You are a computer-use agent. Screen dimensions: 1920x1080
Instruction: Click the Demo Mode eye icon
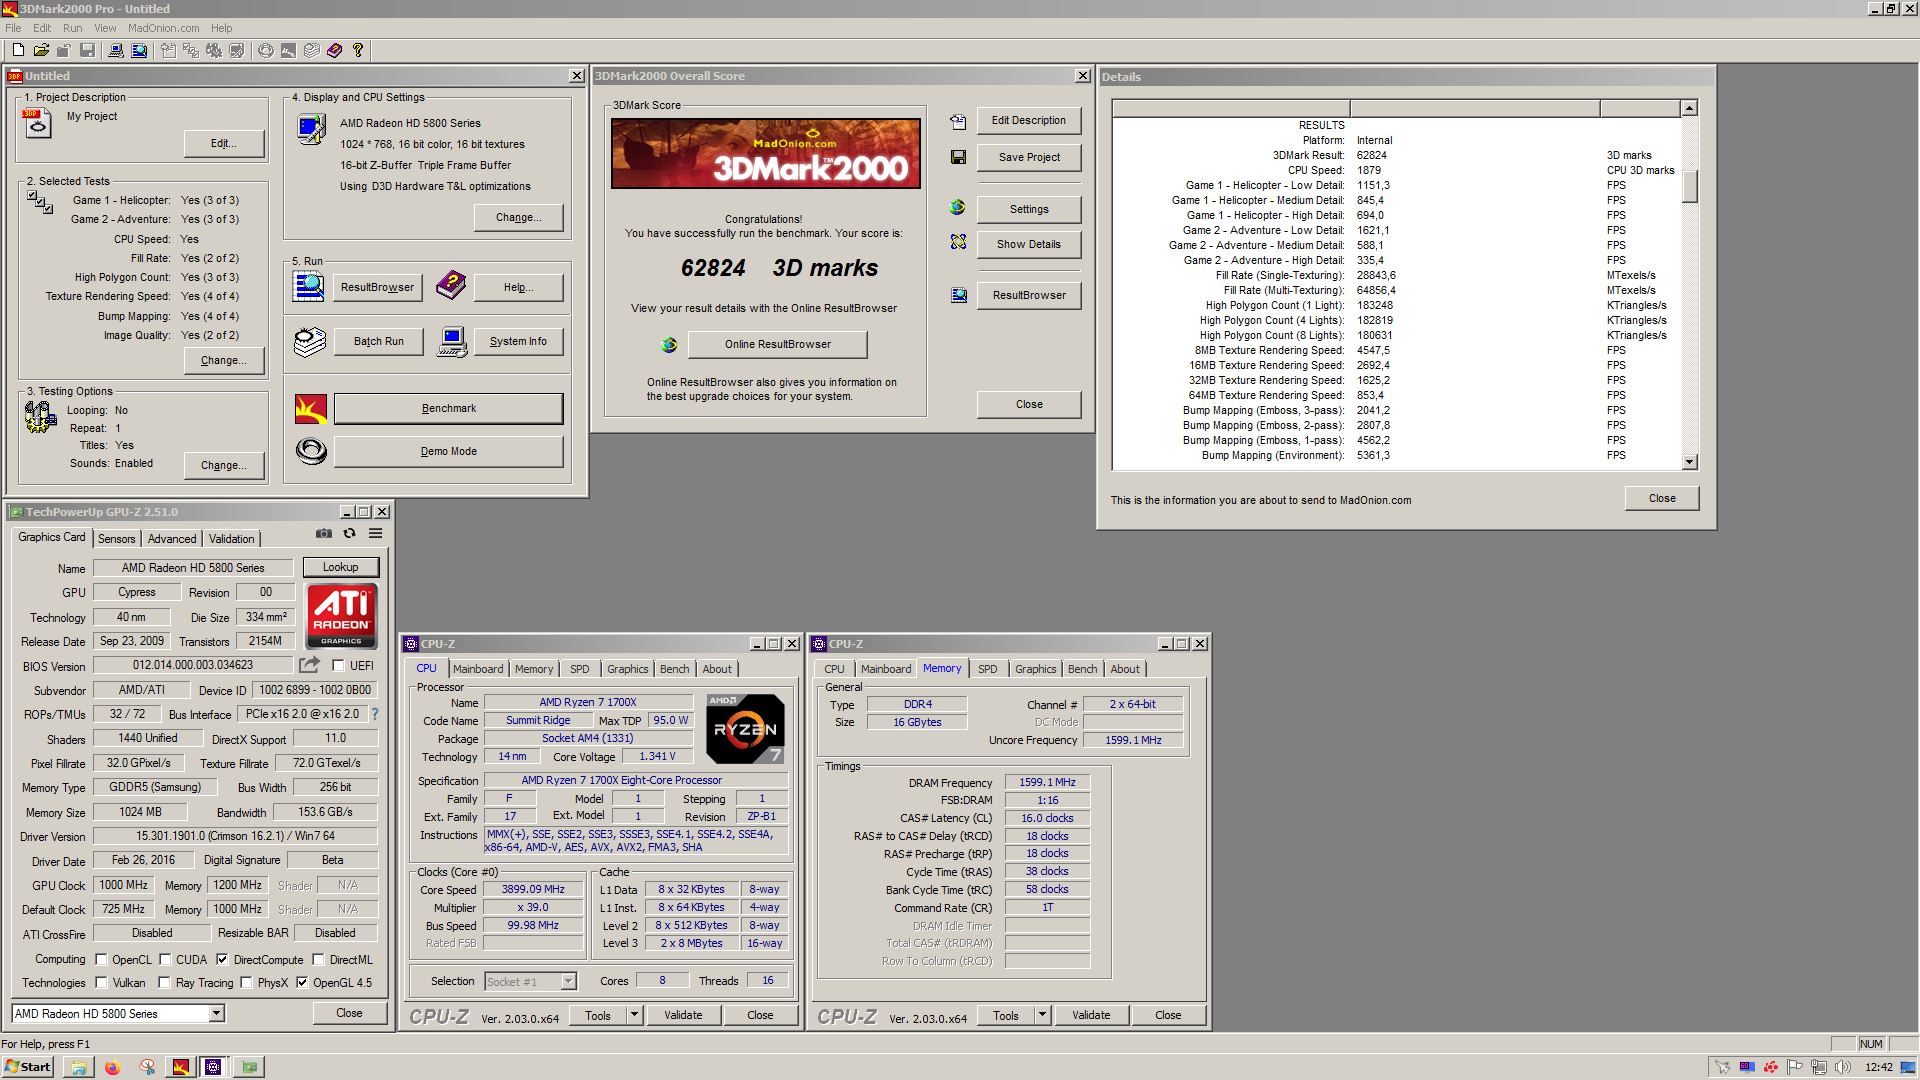[311, 451]
